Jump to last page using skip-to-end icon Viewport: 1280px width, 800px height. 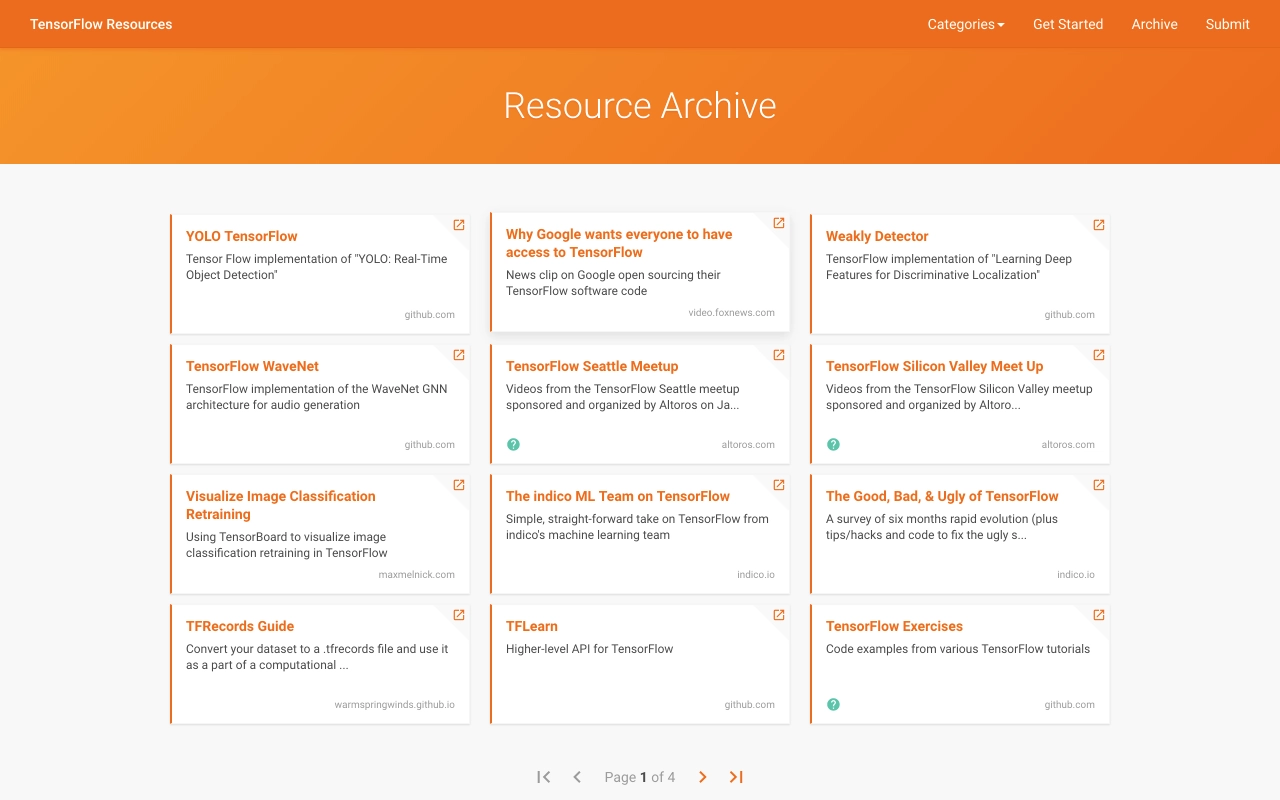click(x=736, y=777)
